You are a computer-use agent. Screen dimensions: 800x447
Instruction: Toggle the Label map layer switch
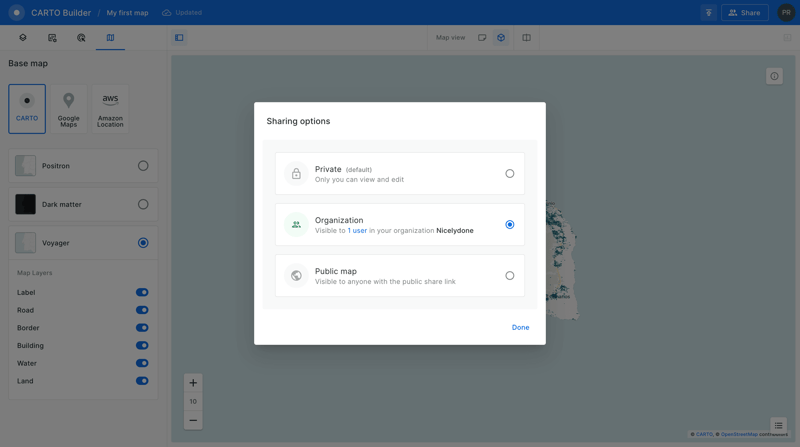(x=142, y=292)
